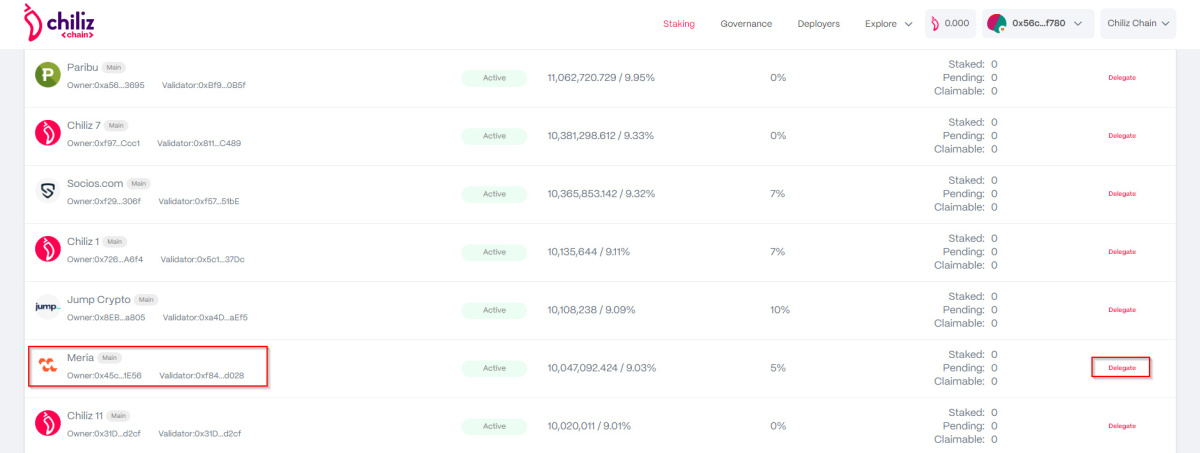Select the Jump Crypto validator name
This screenshot has width=1200, height=453.
click(99, 299)
